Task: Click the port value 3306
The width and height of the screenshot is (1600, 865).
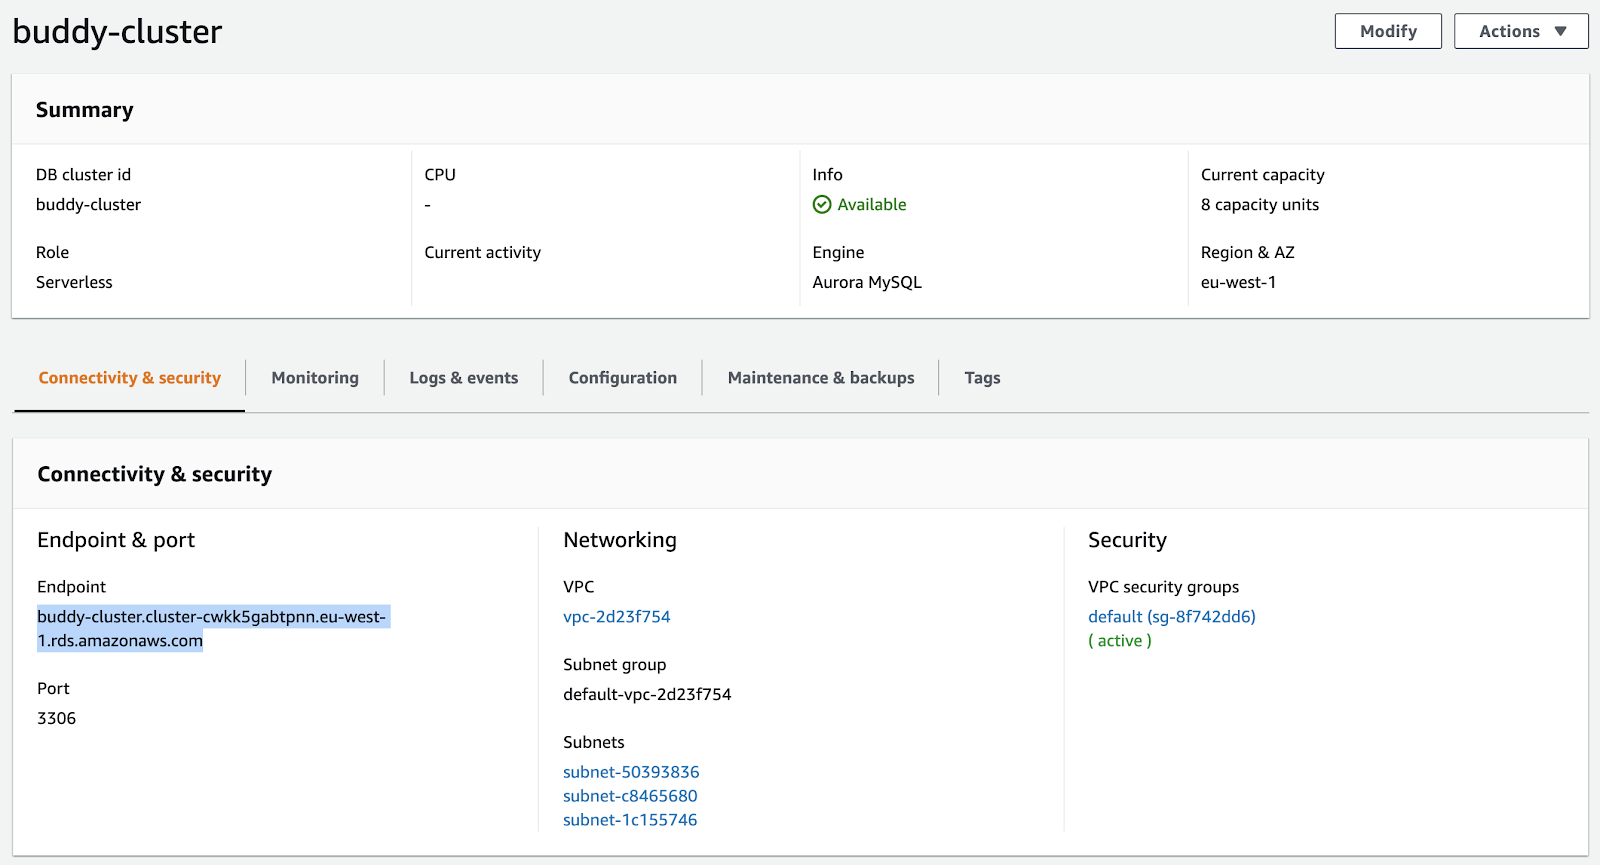Action: (x=56, y=719)
